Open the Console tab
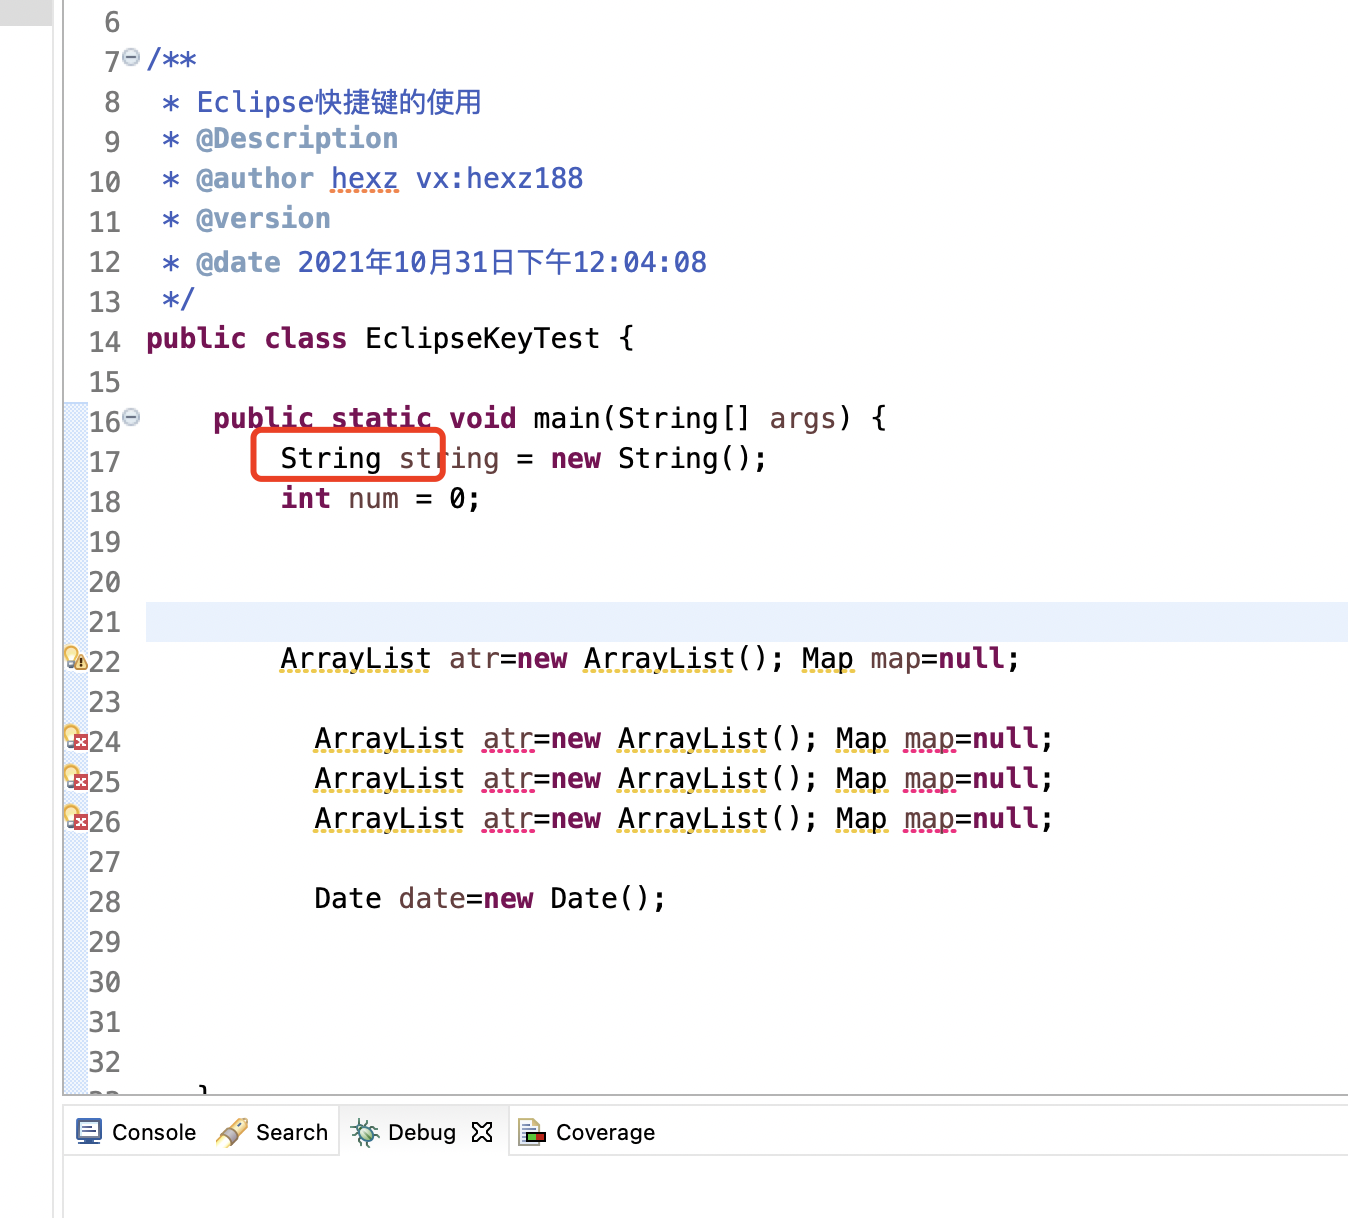The height and width of the screenshot is (1218, 1348). coord(137,1132)
